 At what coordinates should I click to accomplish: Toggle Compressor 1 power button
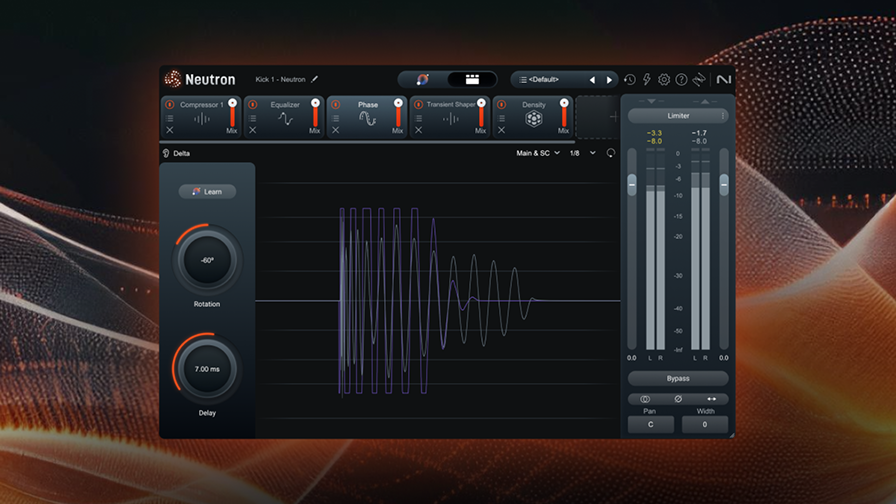click(170, 105)
